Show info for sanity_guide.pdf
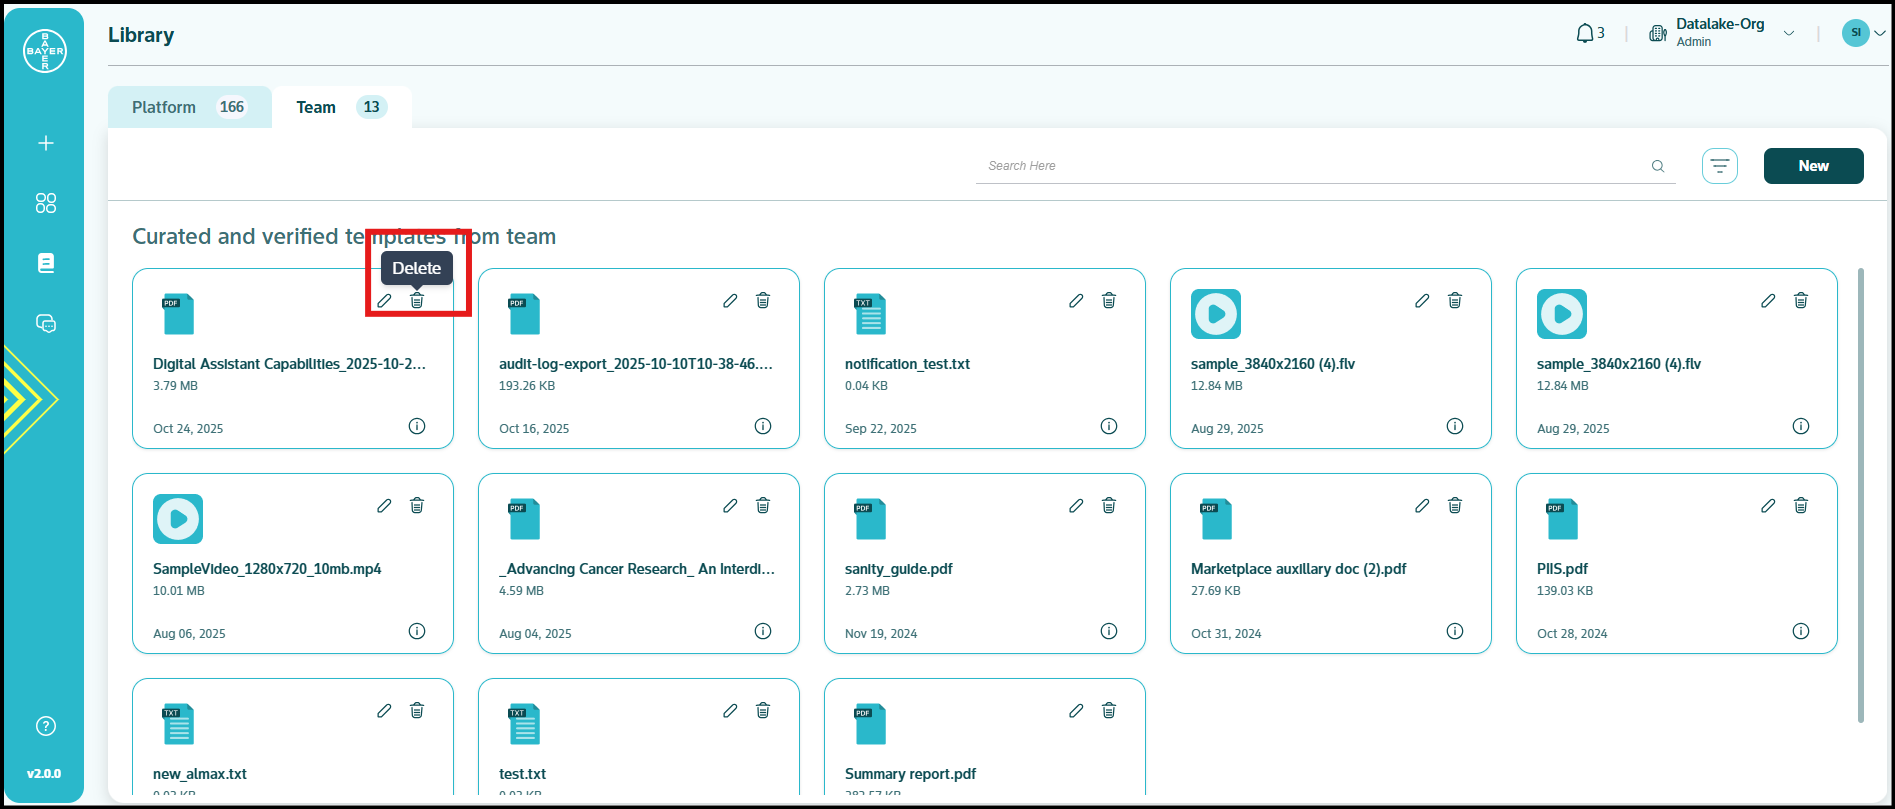This screenshot has height=809, width=1895. (1109, 631)
